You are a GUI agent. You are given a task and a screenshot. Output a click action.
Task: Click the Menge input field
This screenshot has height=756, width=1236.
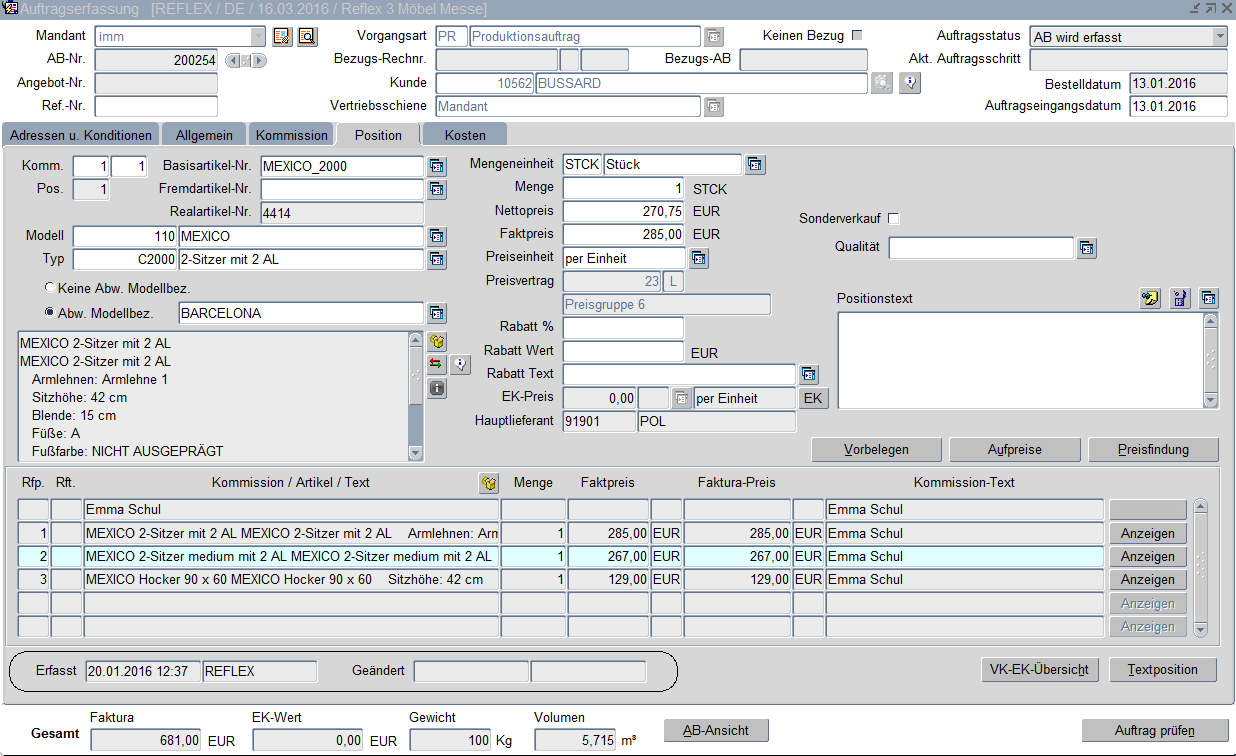pyautogui.click(x=623, y=188)
